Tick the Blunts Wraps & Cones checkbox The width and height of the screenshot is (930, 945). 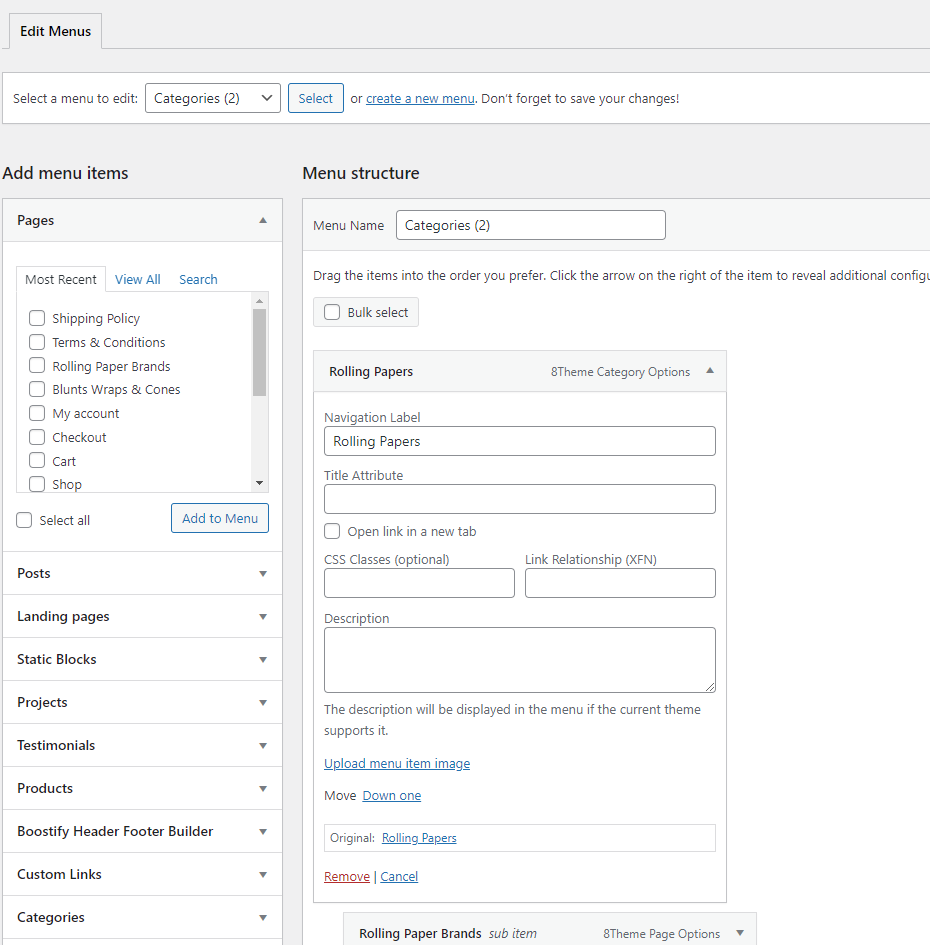(37, 389)
